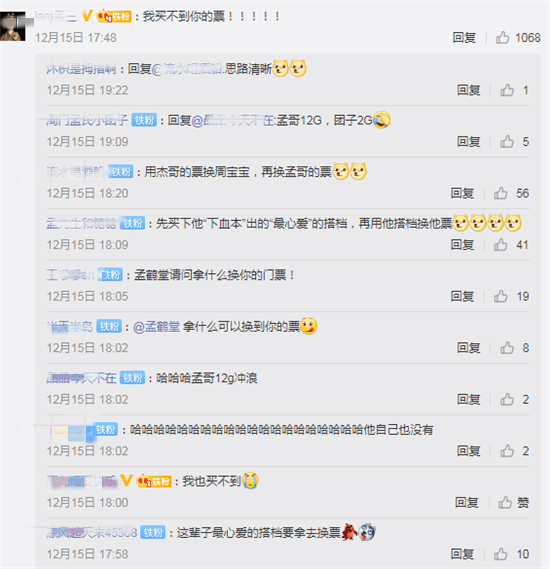This screenshot has height=569, width=550.
Task: Reply to the 17:58 comment about 最心爱的搭档
Action: pos(462,554)
